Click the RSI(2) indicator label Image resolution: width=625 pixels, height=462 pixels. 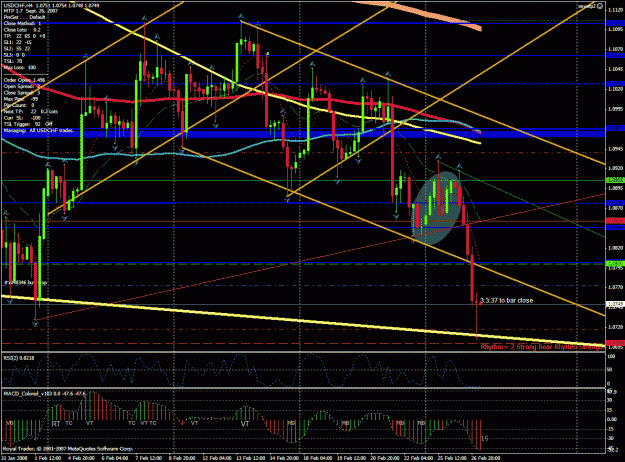pyautogui.click(x=19, y=358)
